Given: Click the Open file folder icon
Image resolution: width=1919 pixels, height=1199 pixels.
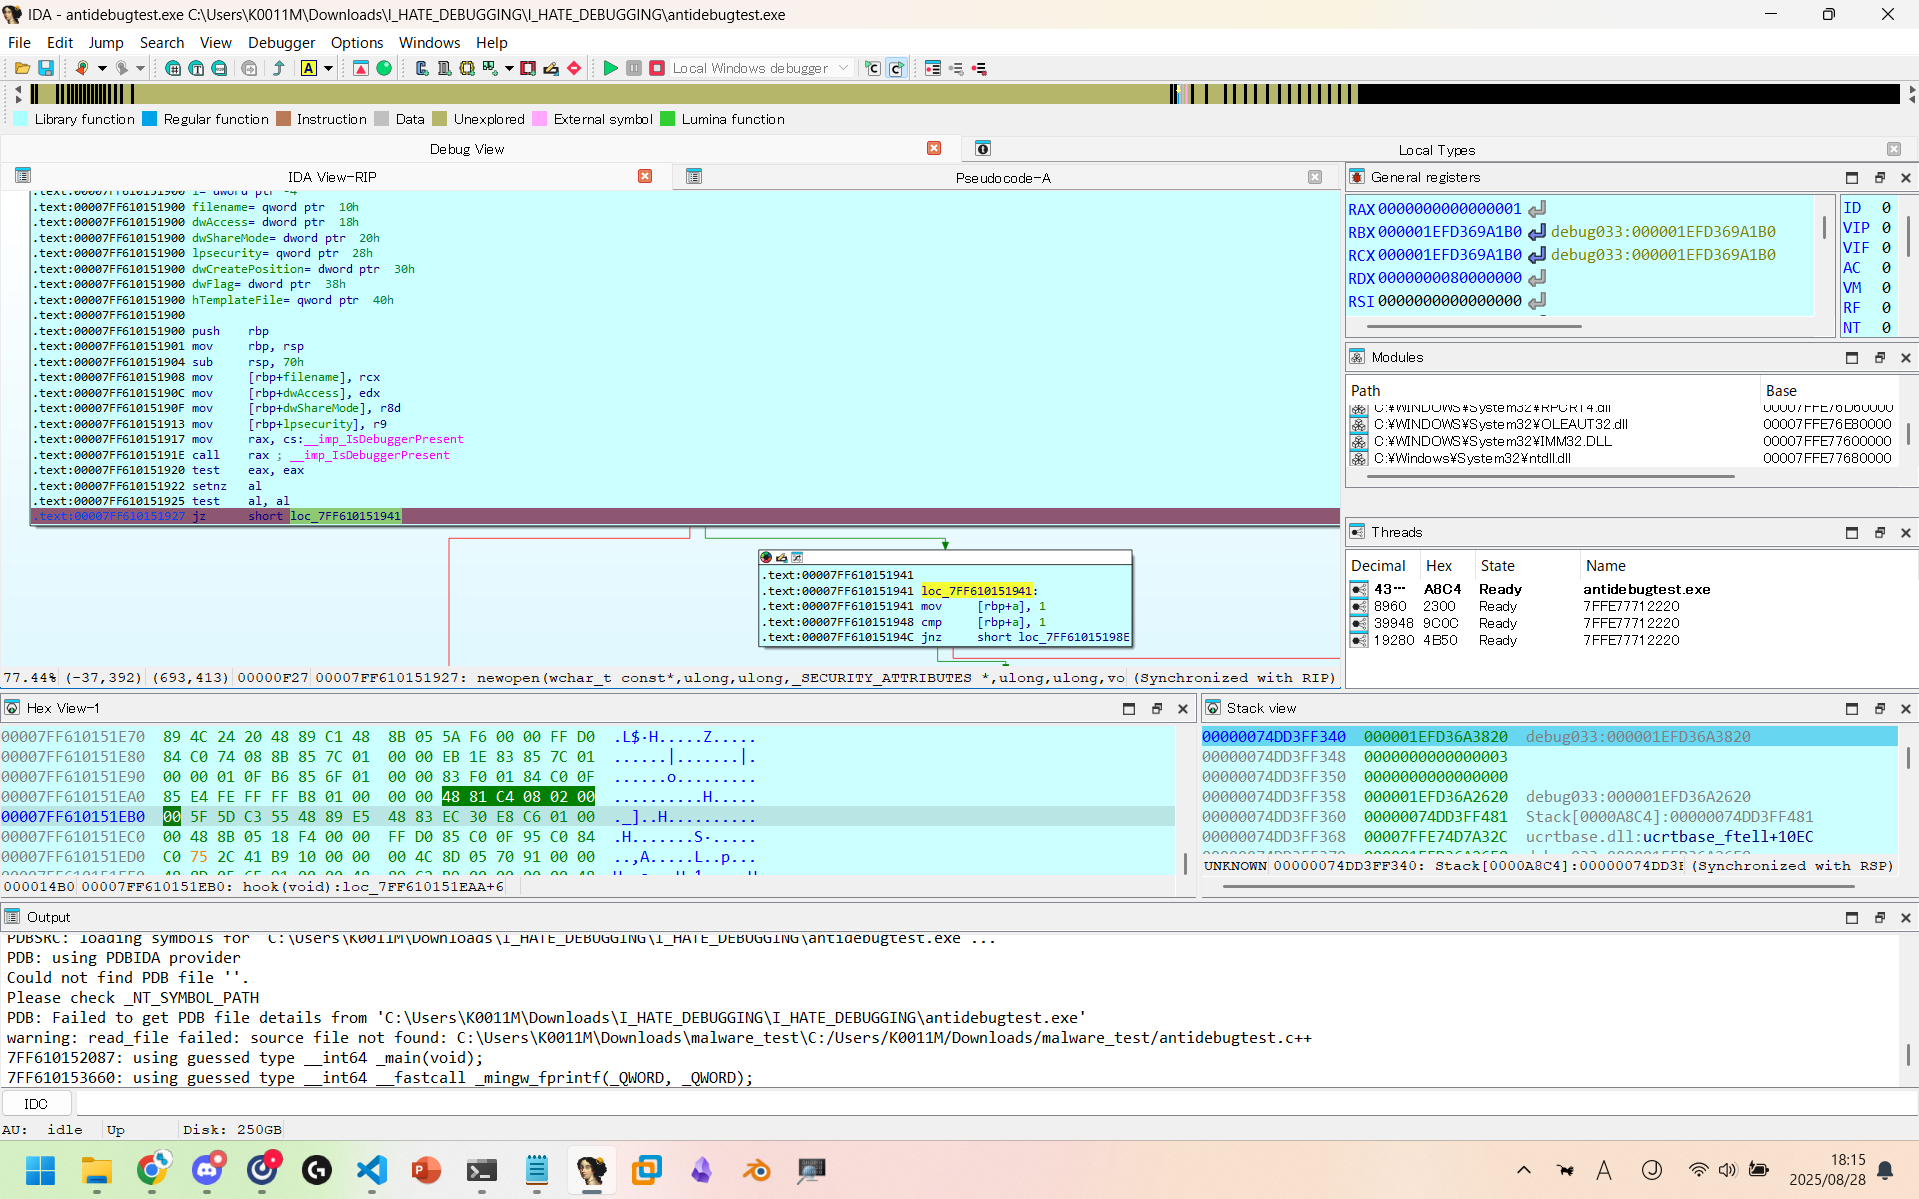Looking at the screenshot, I should [22, 68].
